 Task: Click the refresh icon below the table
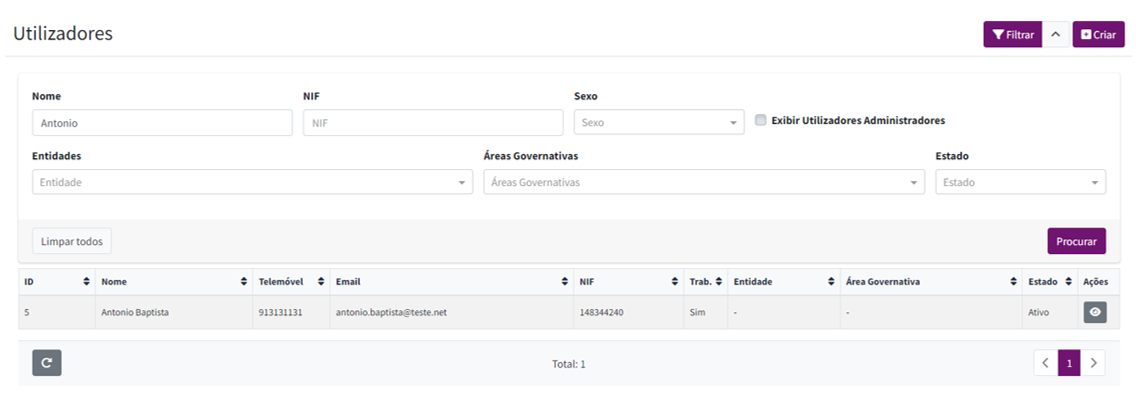(x=47, y=363)
